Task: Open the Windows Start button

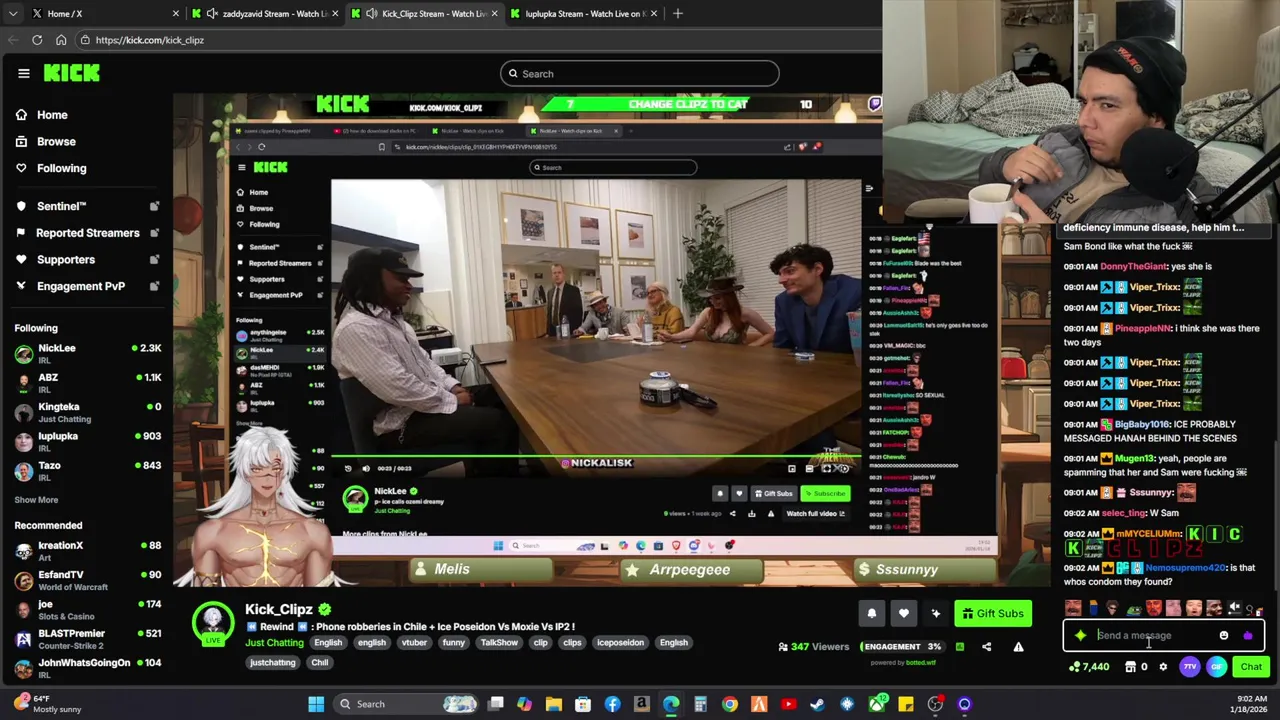Action: coord(316,704)
